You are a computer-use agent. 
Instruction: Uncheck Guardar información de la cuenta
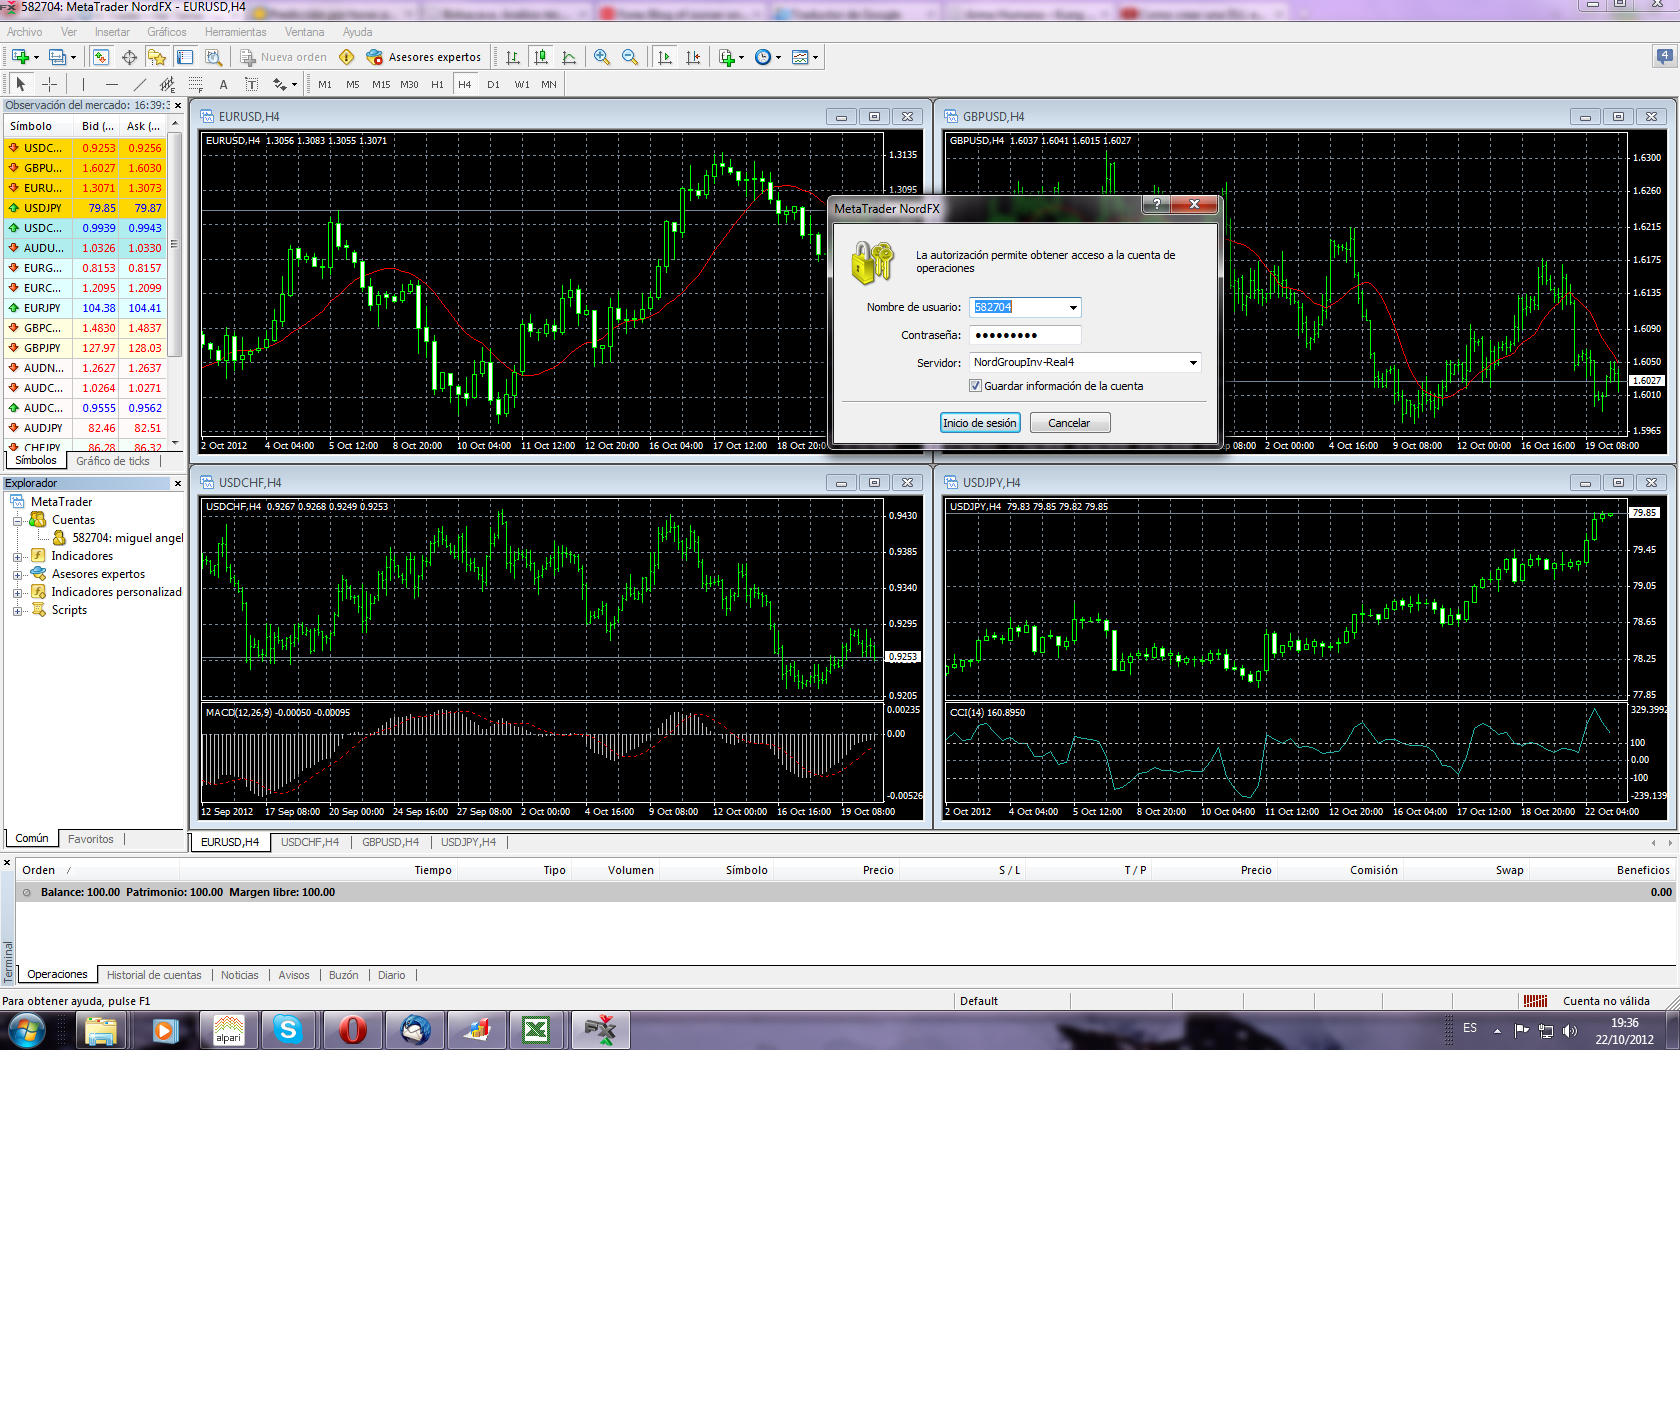(x=975, y=386)
